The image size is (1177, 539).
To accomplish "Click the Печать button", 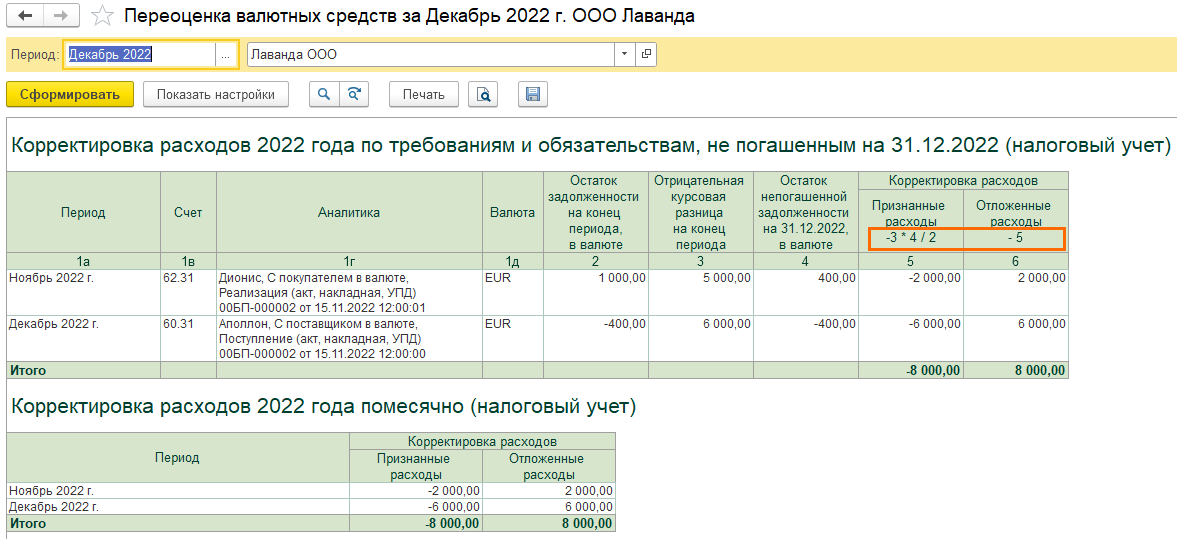I will click(424, 95).
